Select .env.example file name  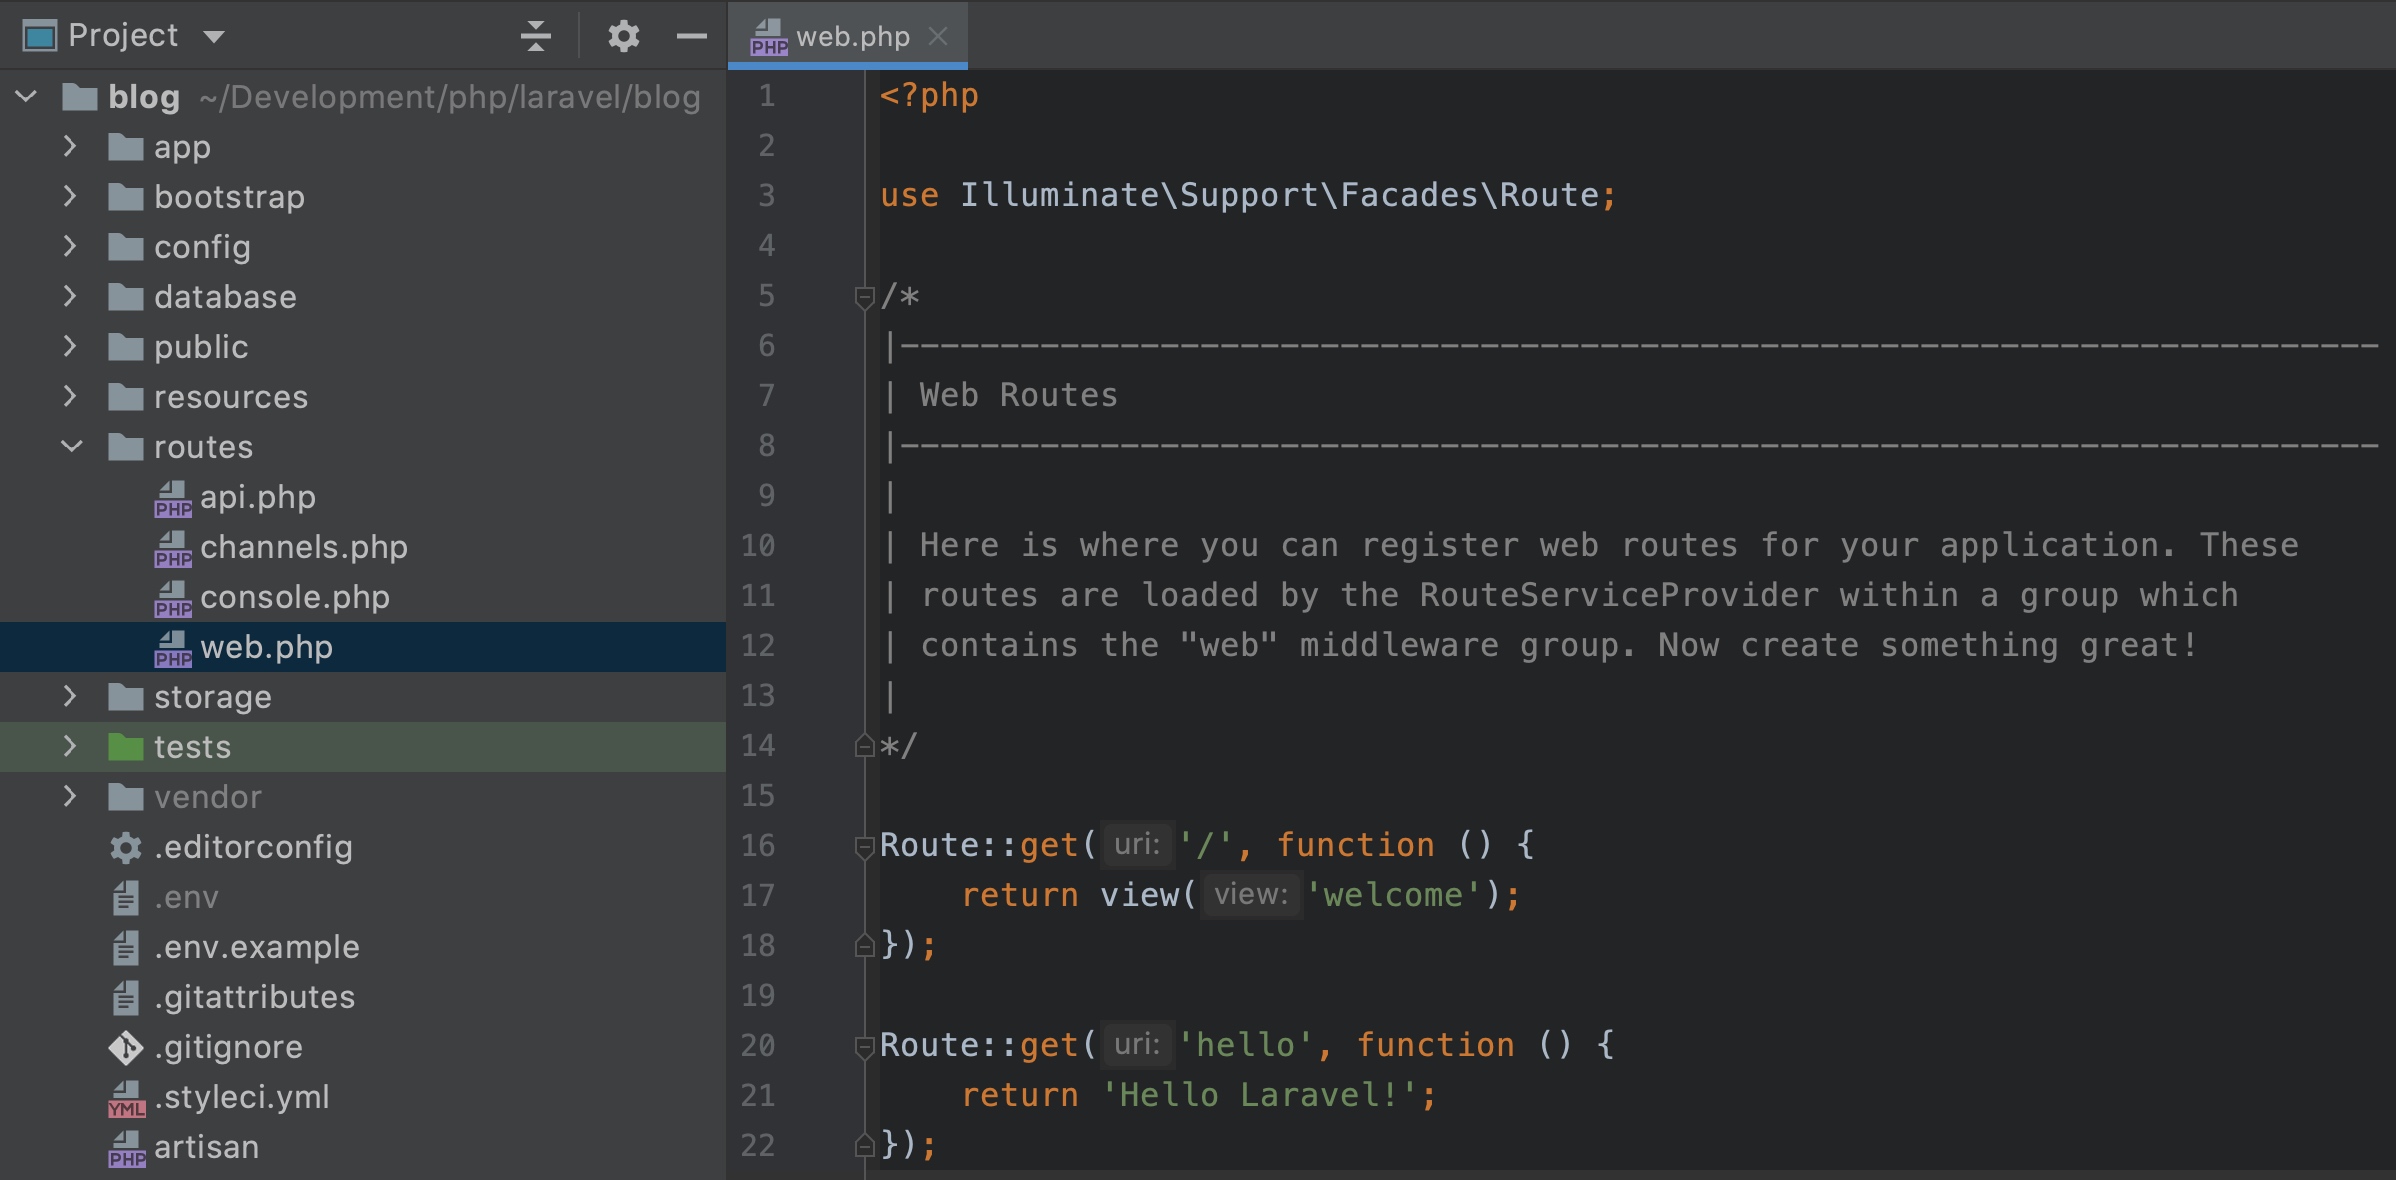[x=257, y=947]
